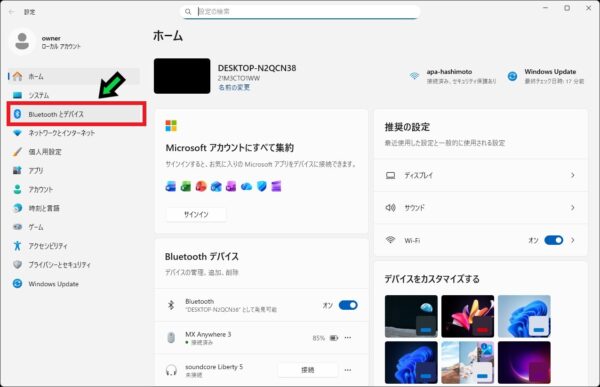
Task: Expand the ディスプレイ row chevron
Action: [573, 175]
